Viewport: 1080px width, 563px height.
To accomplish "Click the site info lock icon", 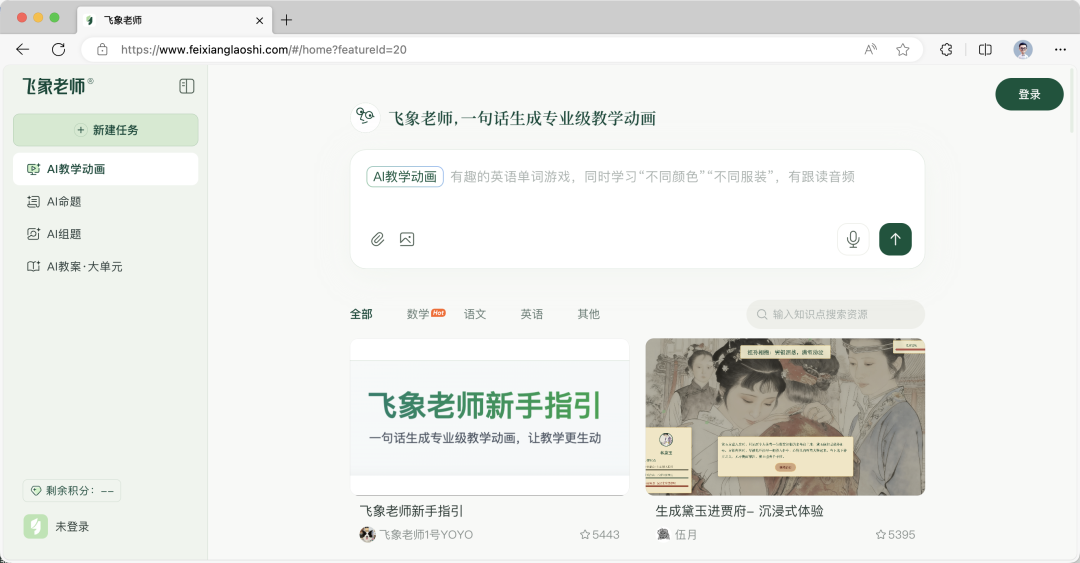I will point(102,50).
